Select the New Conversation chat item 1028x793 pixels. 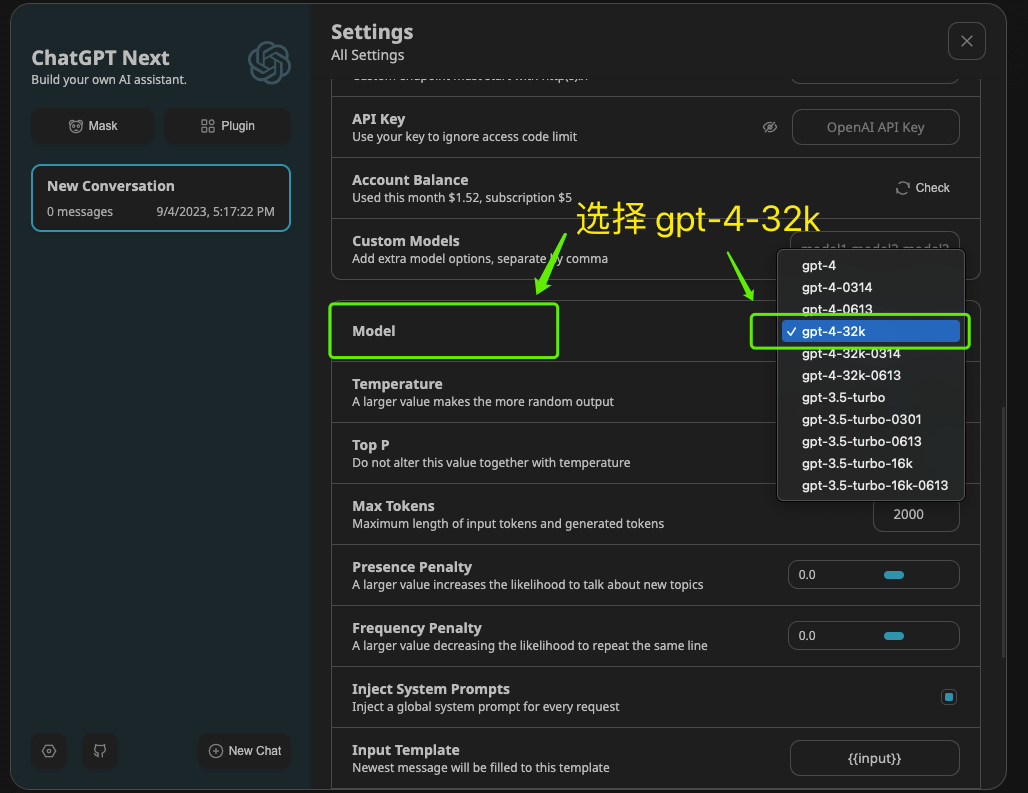pos(161,198)
